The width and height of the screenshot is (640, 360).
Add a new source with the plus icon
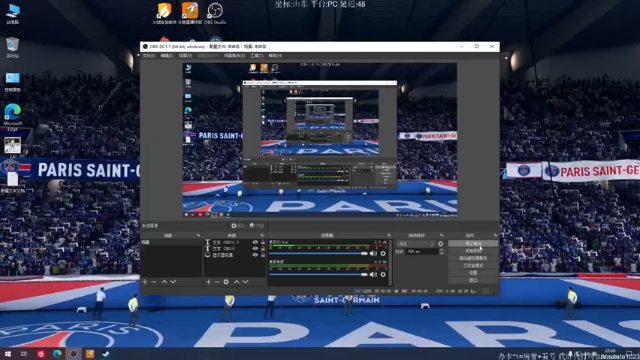tap(208, 282)
